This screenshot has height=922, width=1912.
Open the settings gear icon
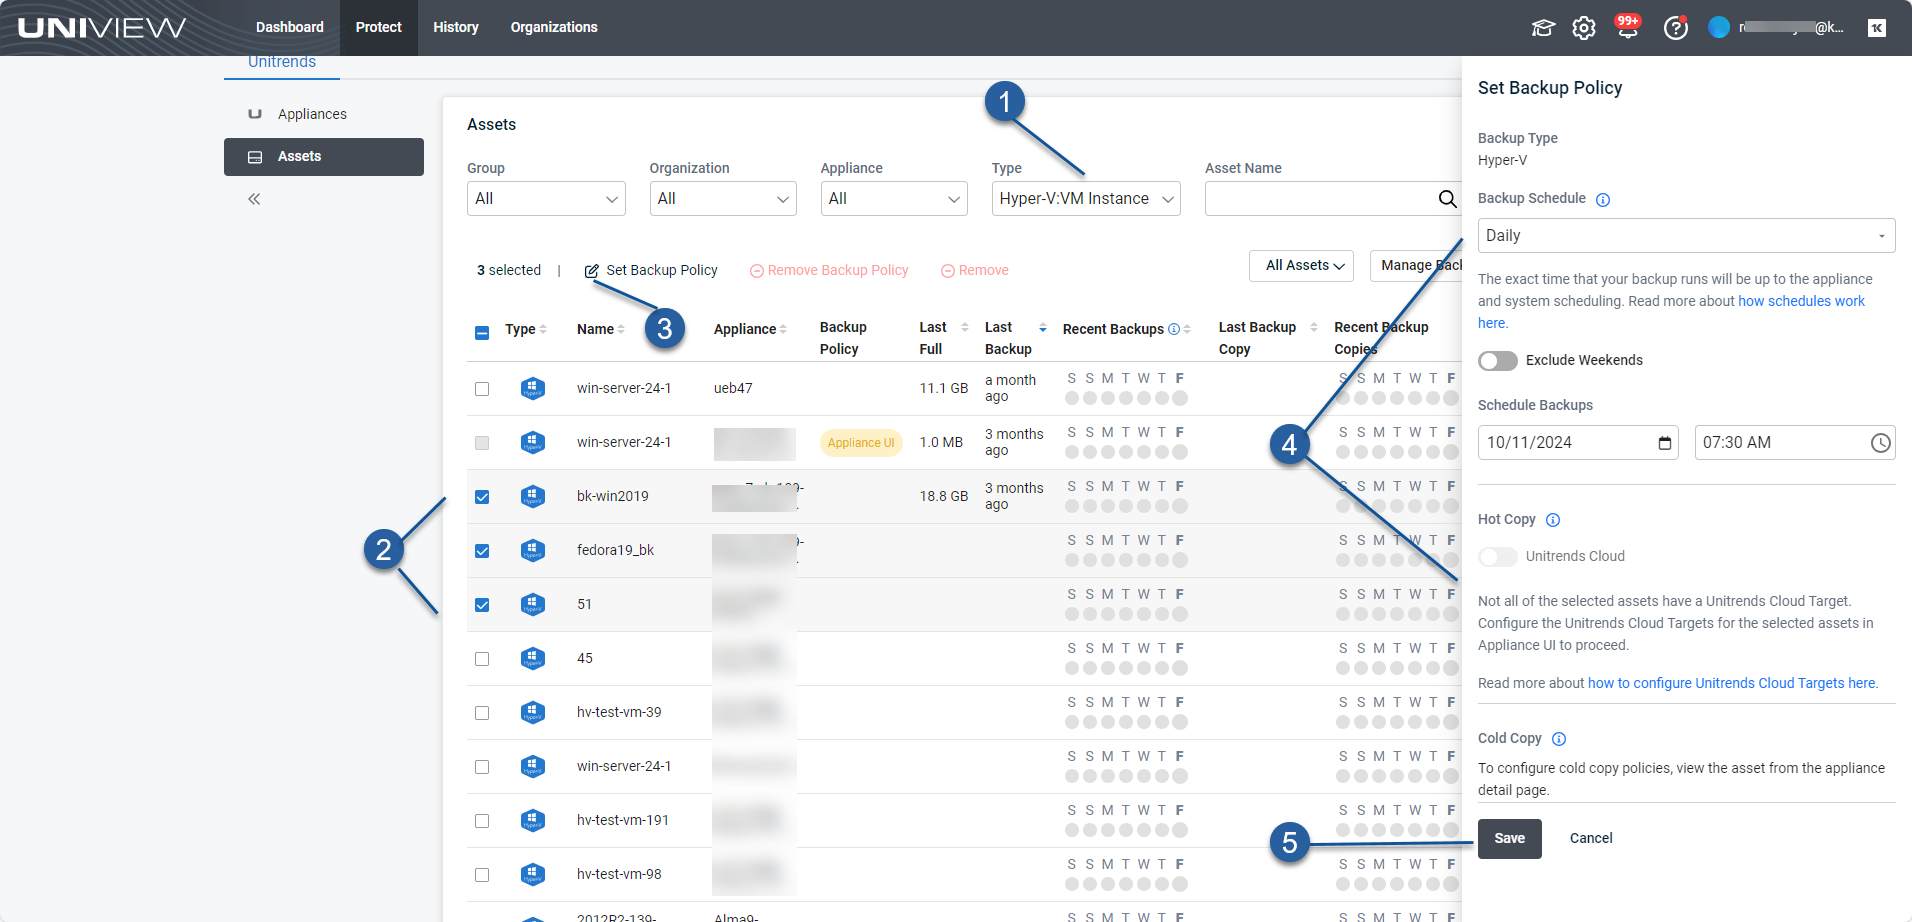1584,28
